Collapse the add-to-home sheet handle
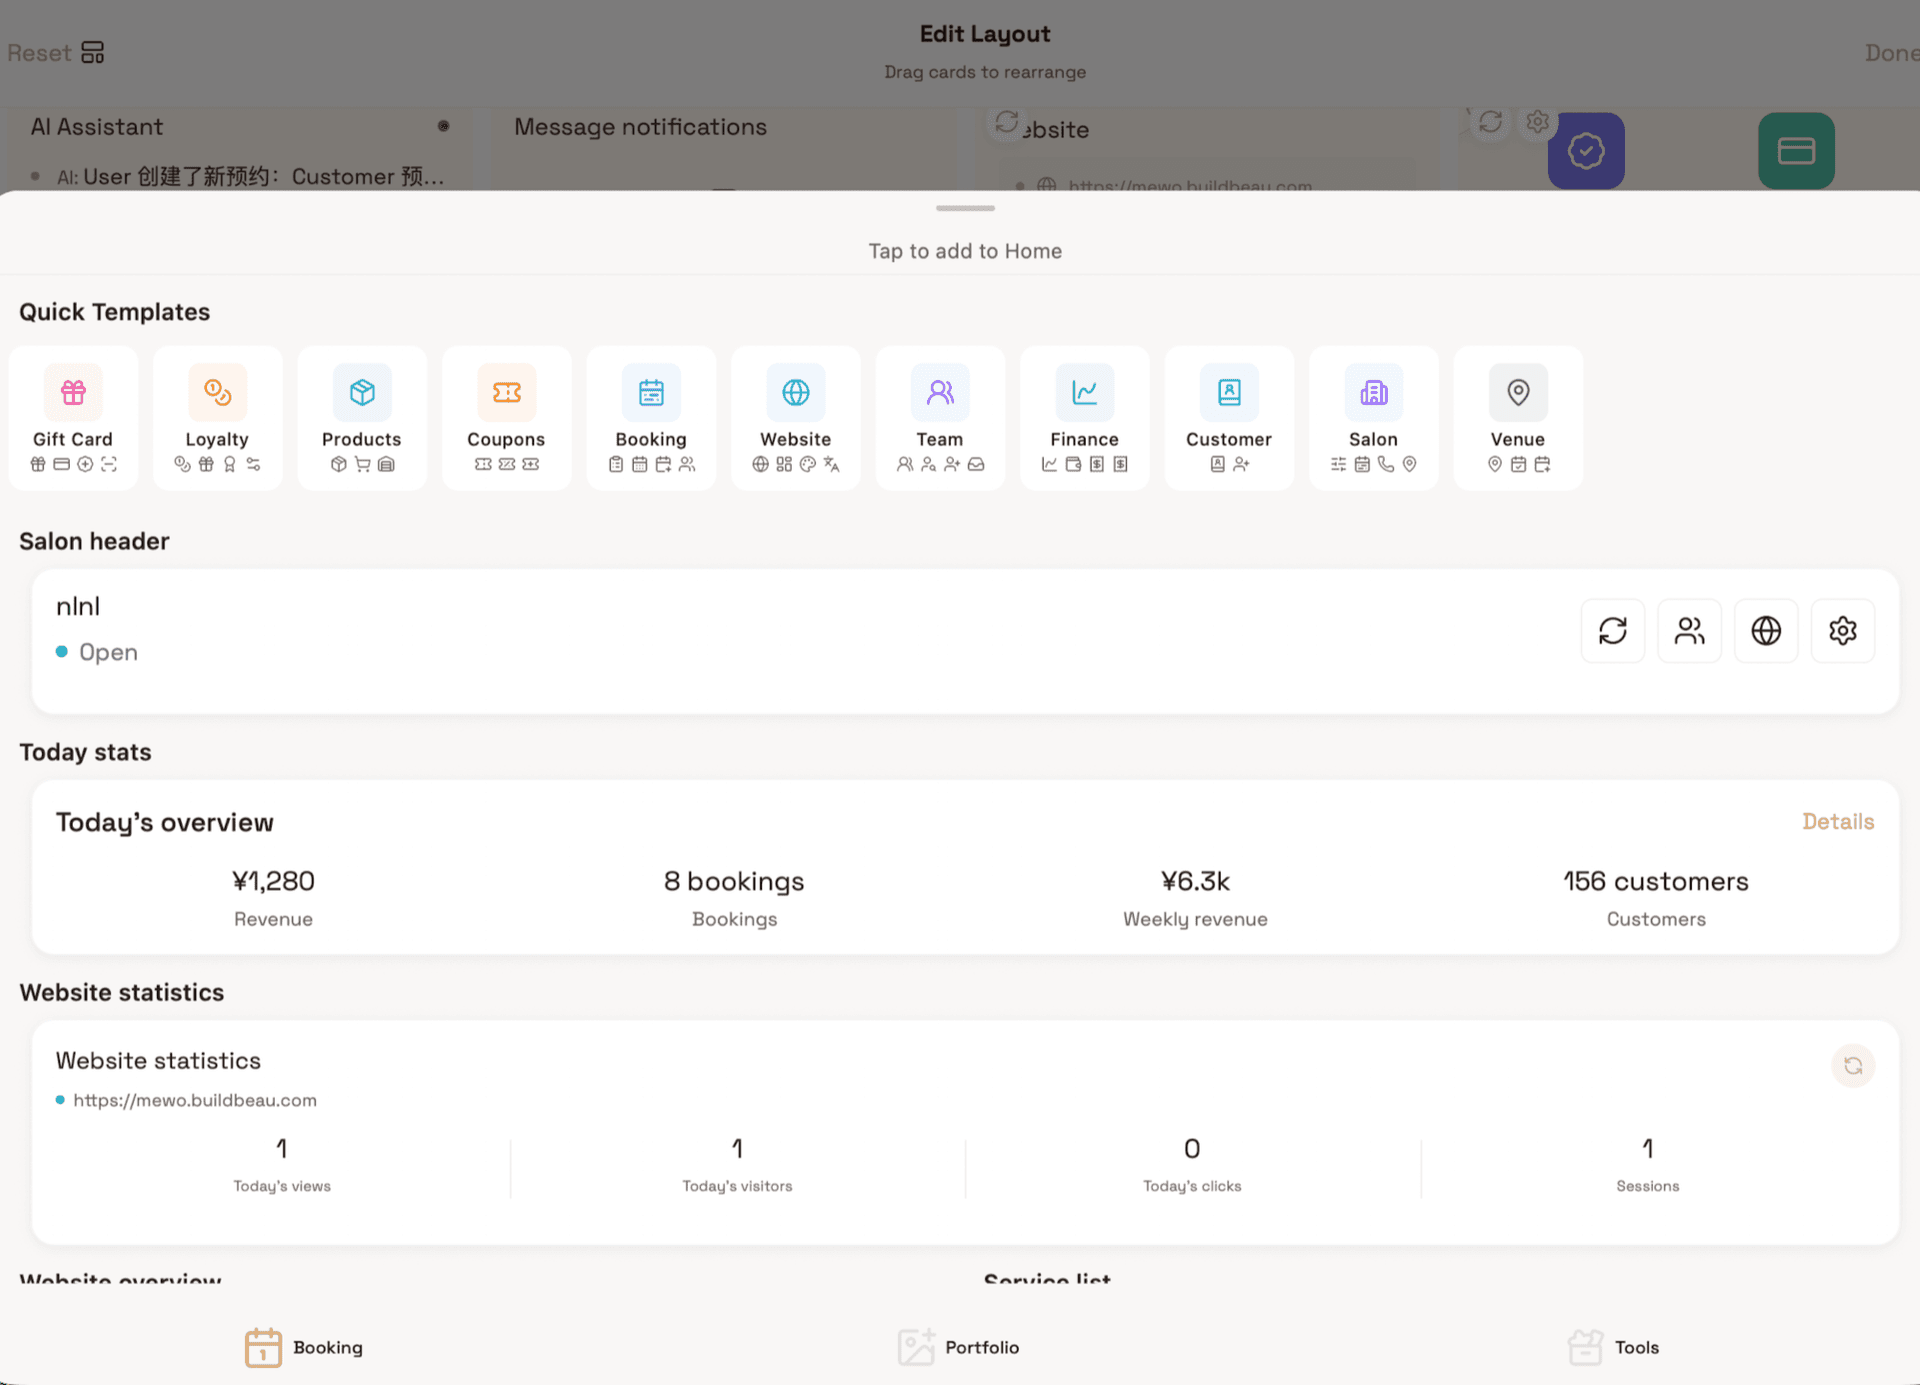1920x1385 pixels. click(965, 209)
